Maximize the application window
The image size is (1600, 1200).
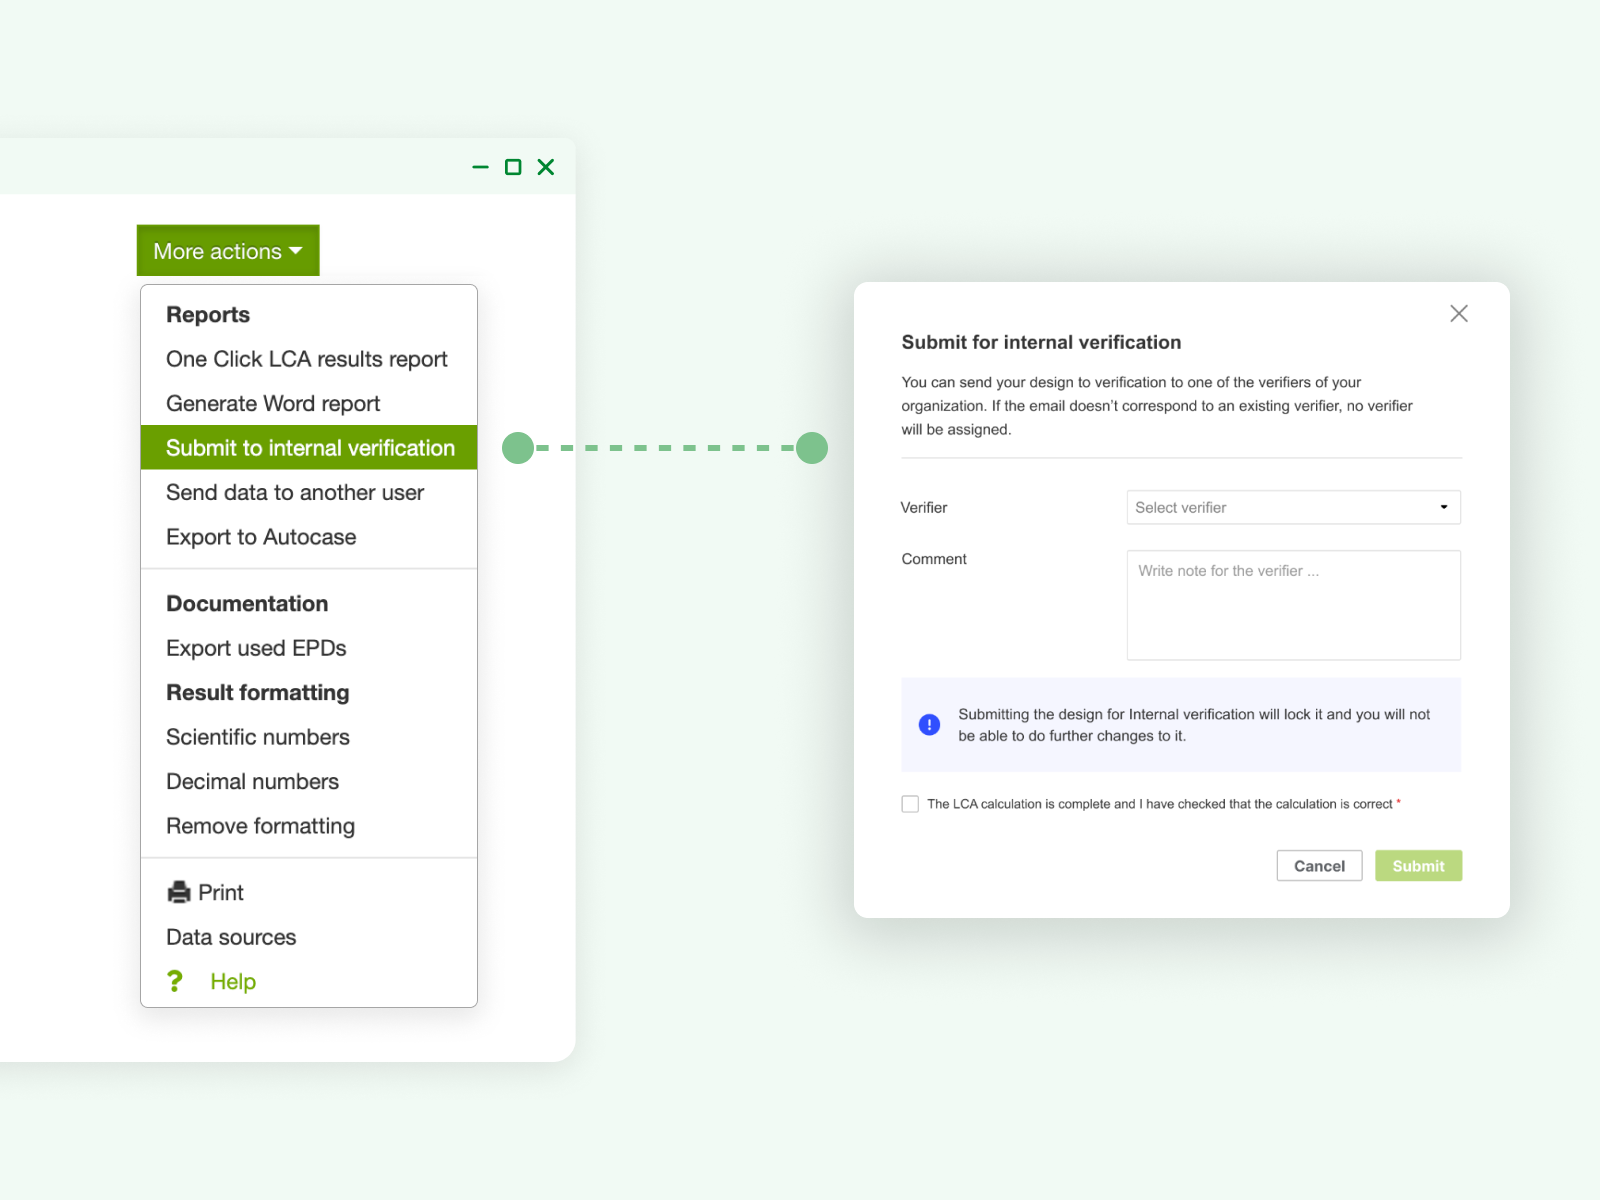513,167
